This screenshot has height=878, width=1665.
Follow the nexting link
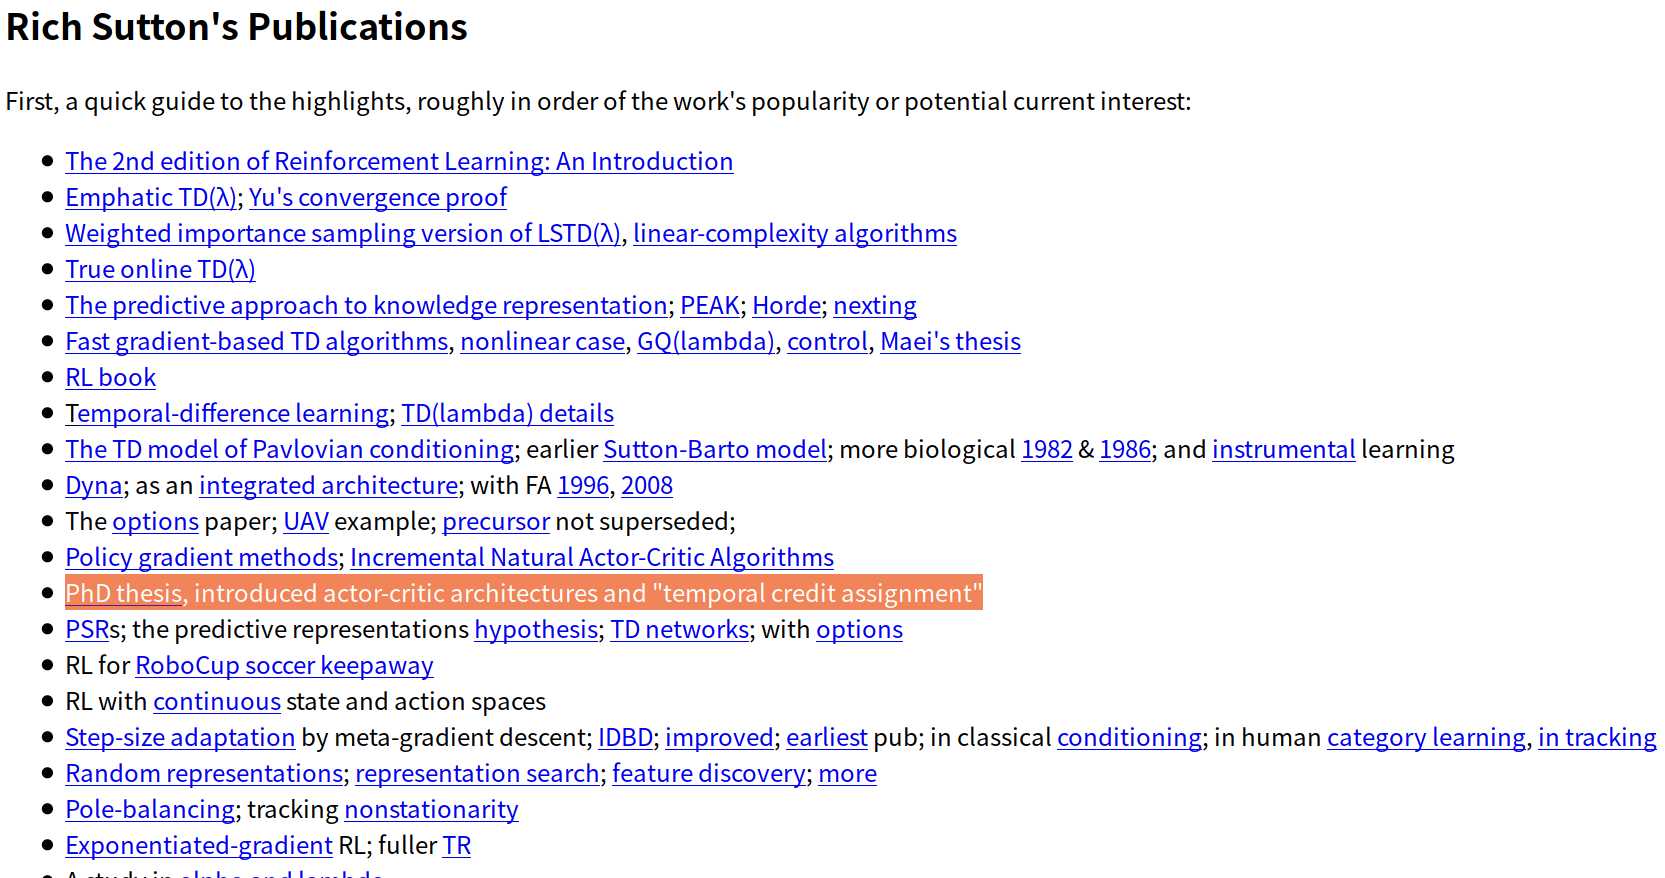pyautogui.click(x=874, y=306)
